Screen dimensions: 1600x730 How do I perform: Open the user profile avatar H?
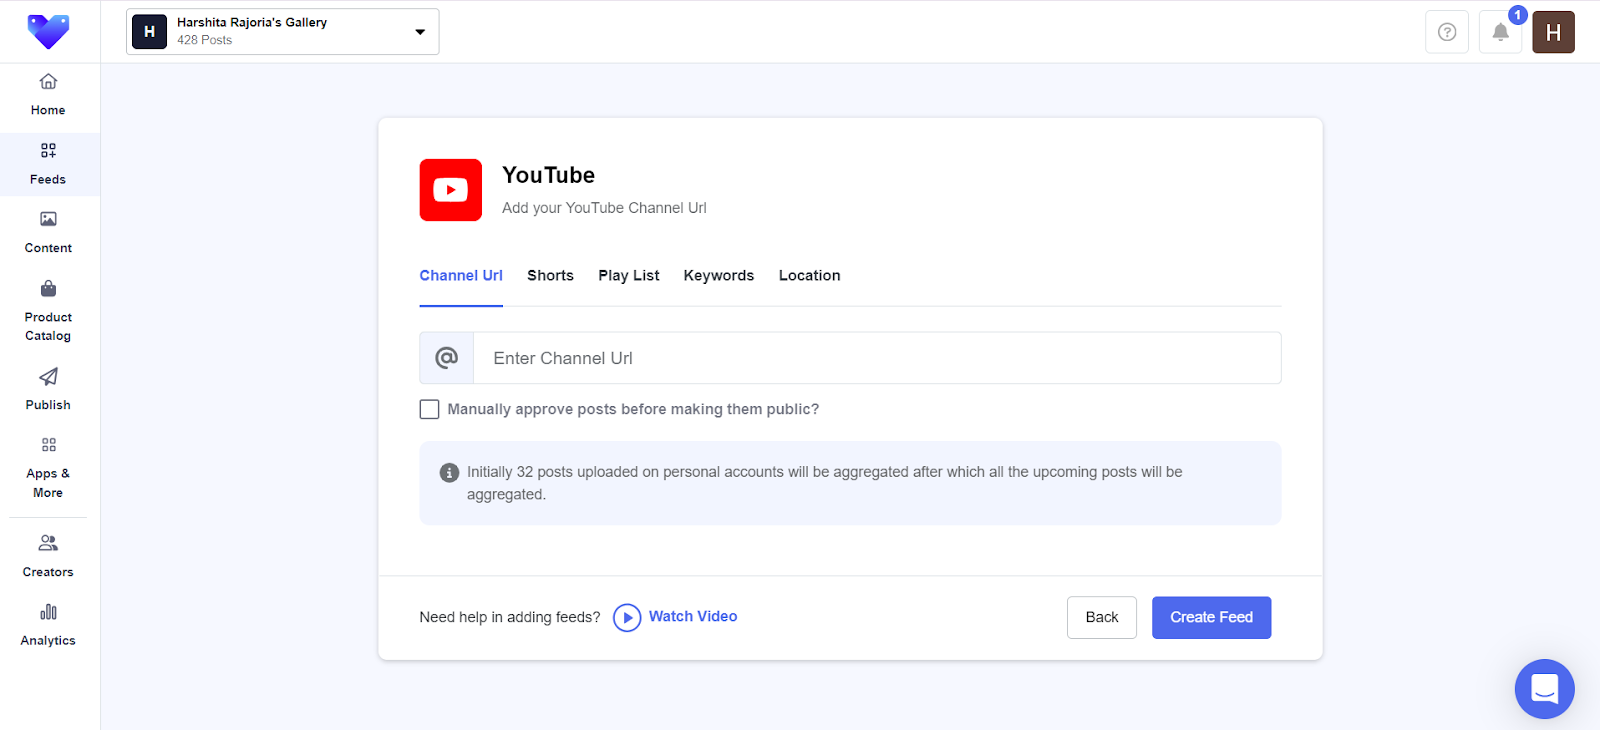[x=1553, y=32]
